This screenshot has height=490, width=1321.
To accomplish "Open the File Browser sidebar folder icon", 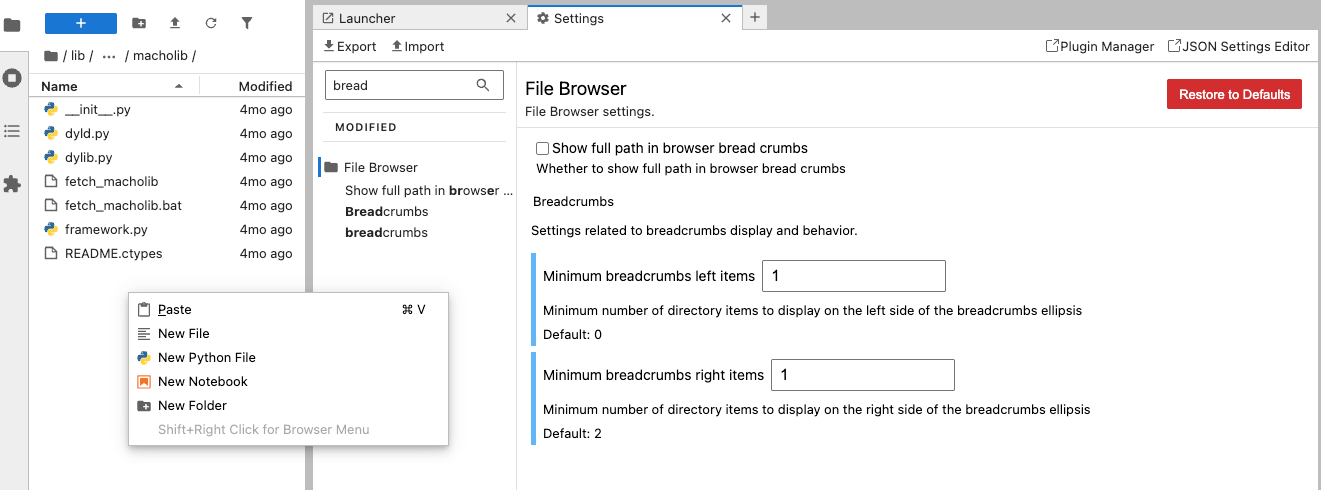I will 12,26.
